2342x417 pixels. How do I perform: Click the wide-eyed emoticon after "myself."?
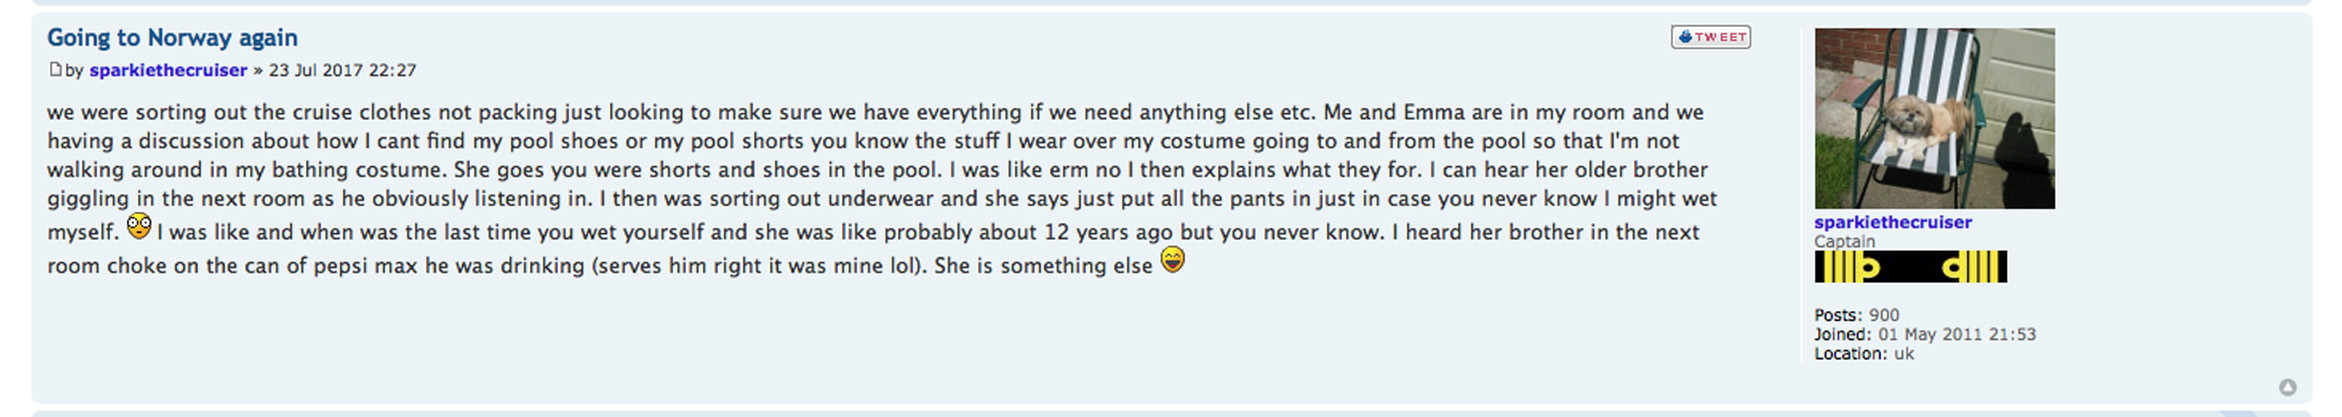tap(139, 227)
